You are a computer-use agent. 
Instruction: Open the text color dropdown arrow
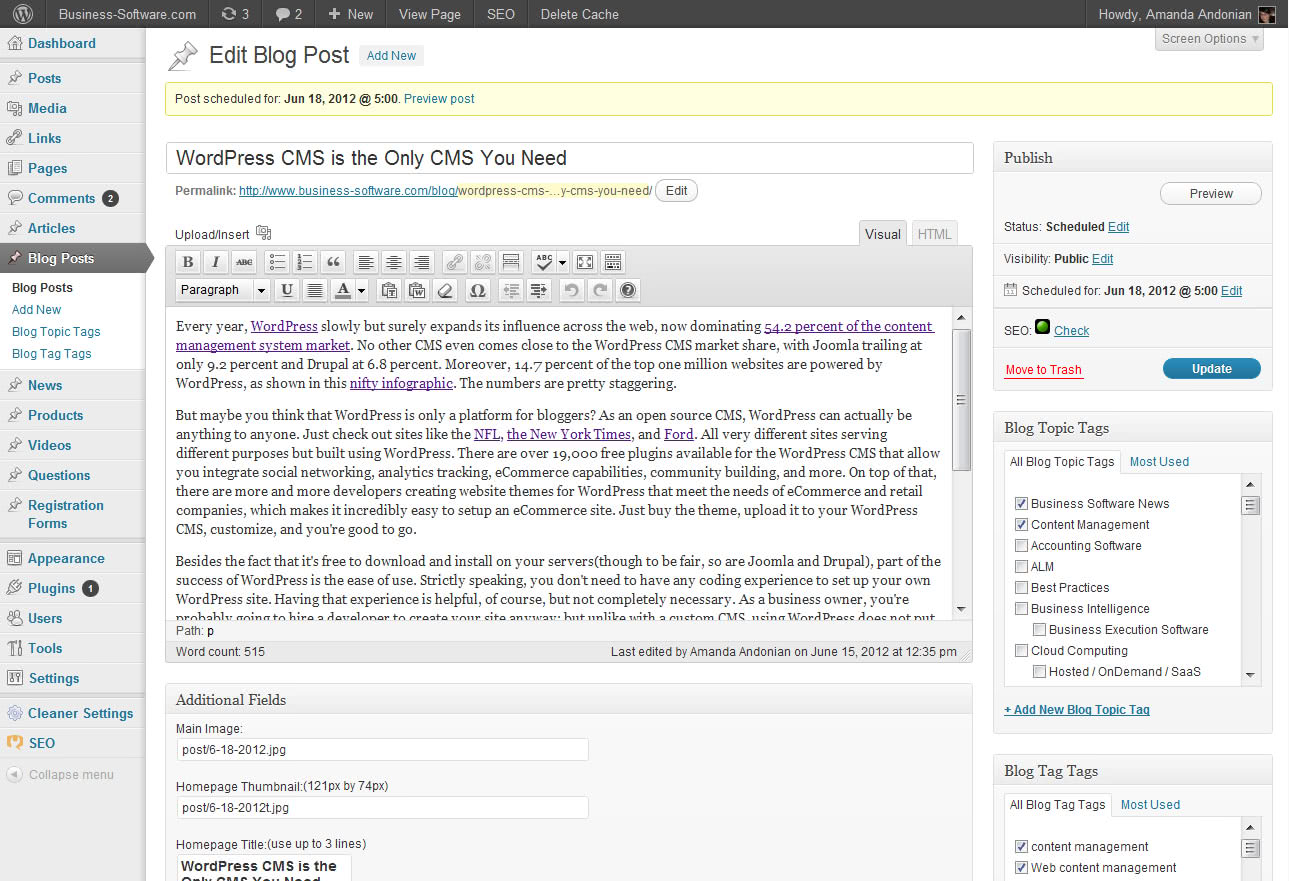[x=361, y=290]
